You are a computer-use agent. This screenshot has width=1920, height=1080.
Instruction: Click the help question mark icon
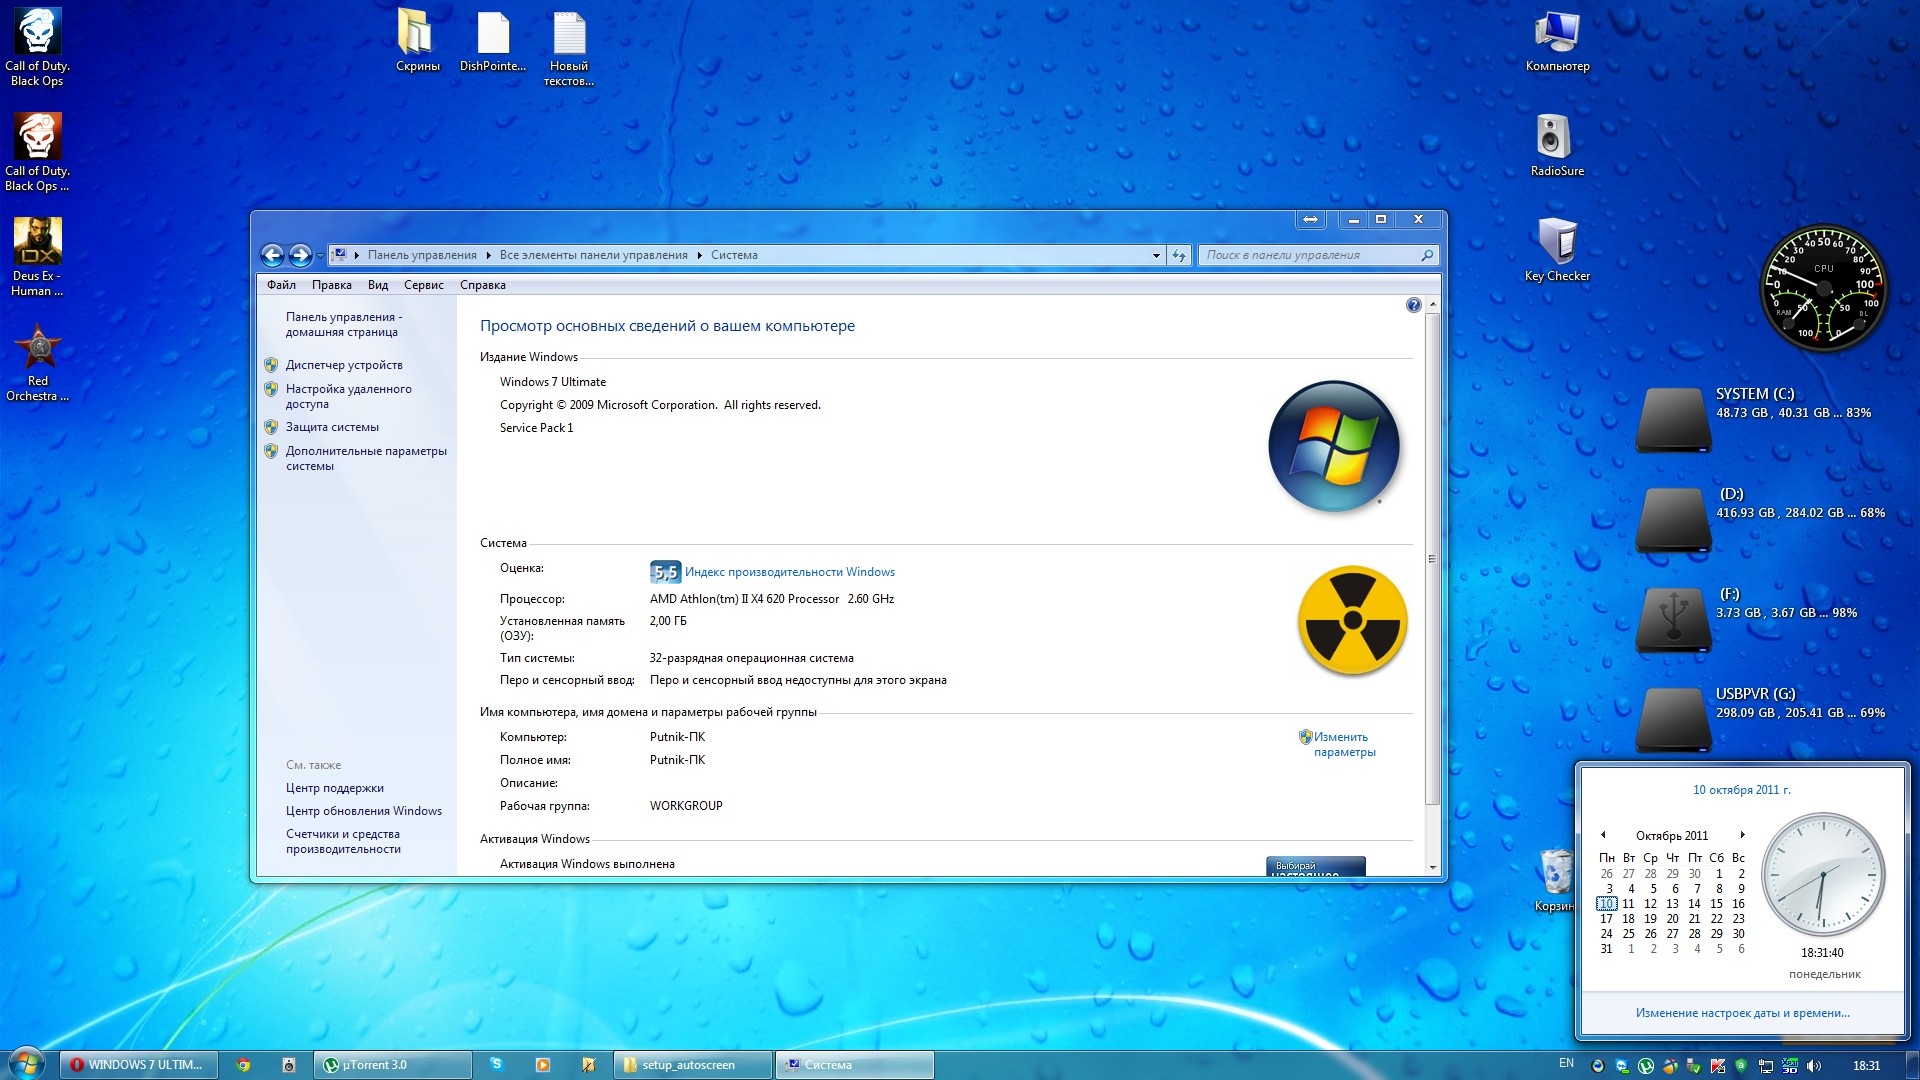point(1412,305)
